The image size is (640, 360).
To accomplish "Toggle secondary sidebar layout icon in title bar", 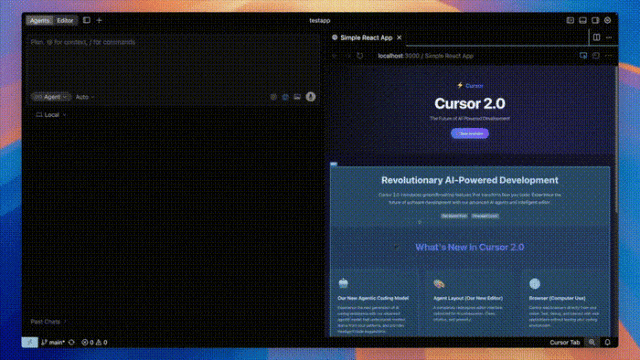I will click(x=595, y=20).
